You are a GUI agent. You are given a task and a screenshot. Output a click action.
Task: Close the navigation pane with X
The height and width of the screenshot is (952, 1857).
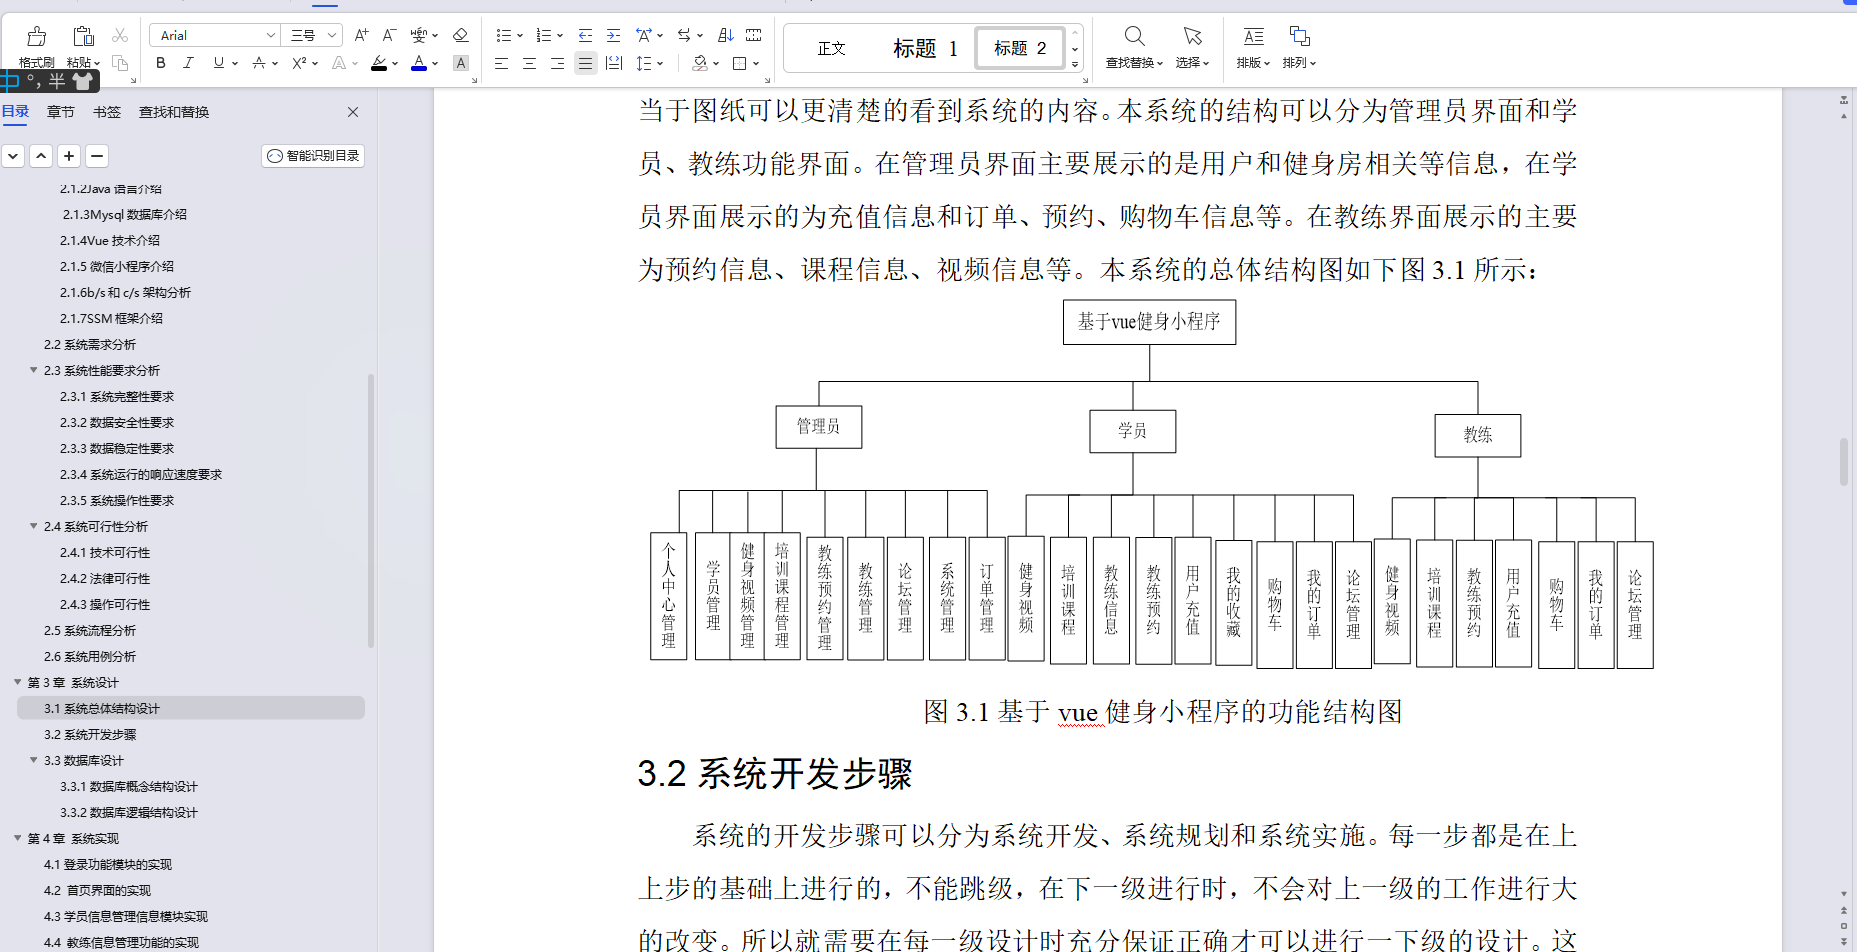[x=353, y=111]
